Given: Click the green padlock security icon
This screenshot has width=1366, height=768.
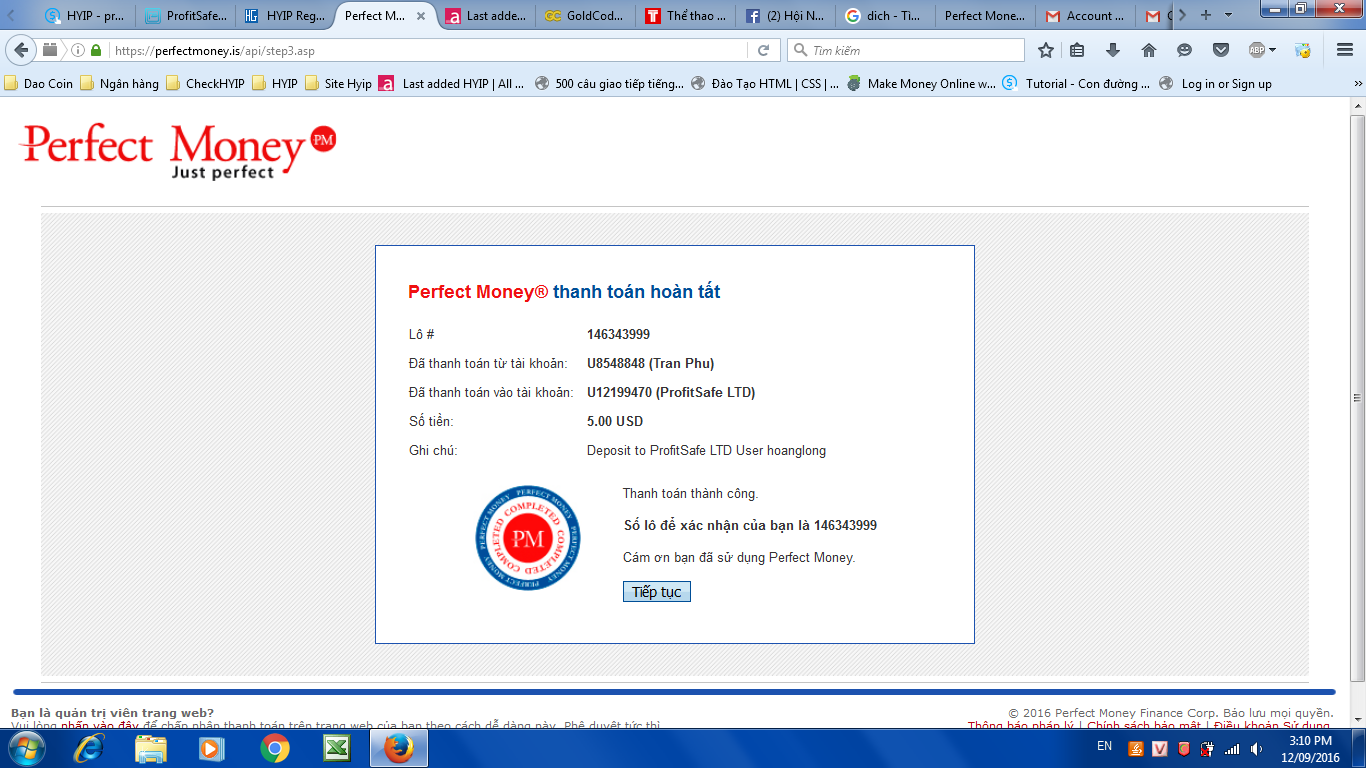Looking at the screenshot, I should 96,50.
